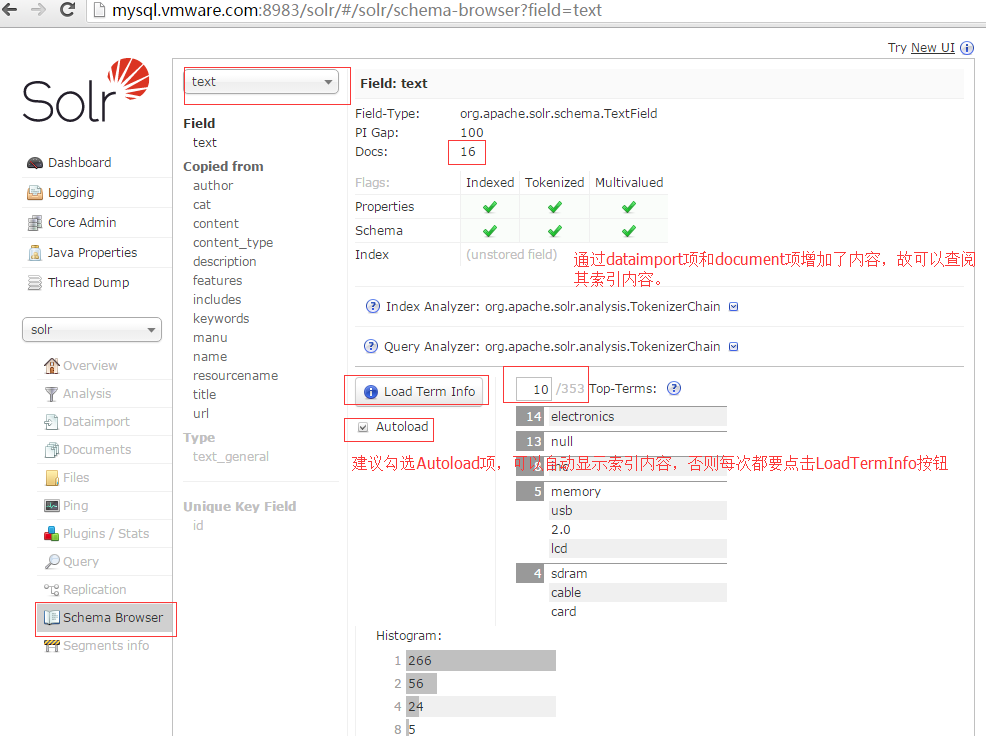Open the text_general type link

[x=231, y=457]
